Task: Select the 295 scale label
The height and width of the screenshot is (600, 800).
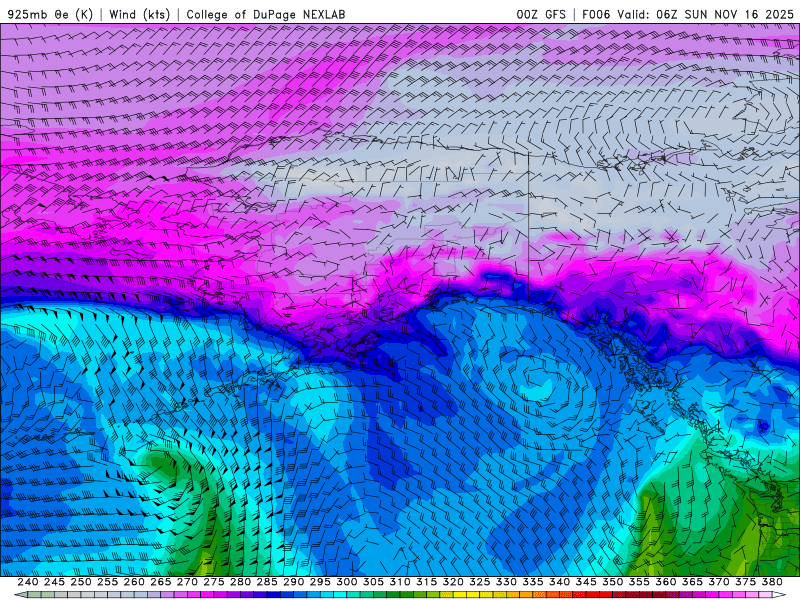Action: point(320,582)
